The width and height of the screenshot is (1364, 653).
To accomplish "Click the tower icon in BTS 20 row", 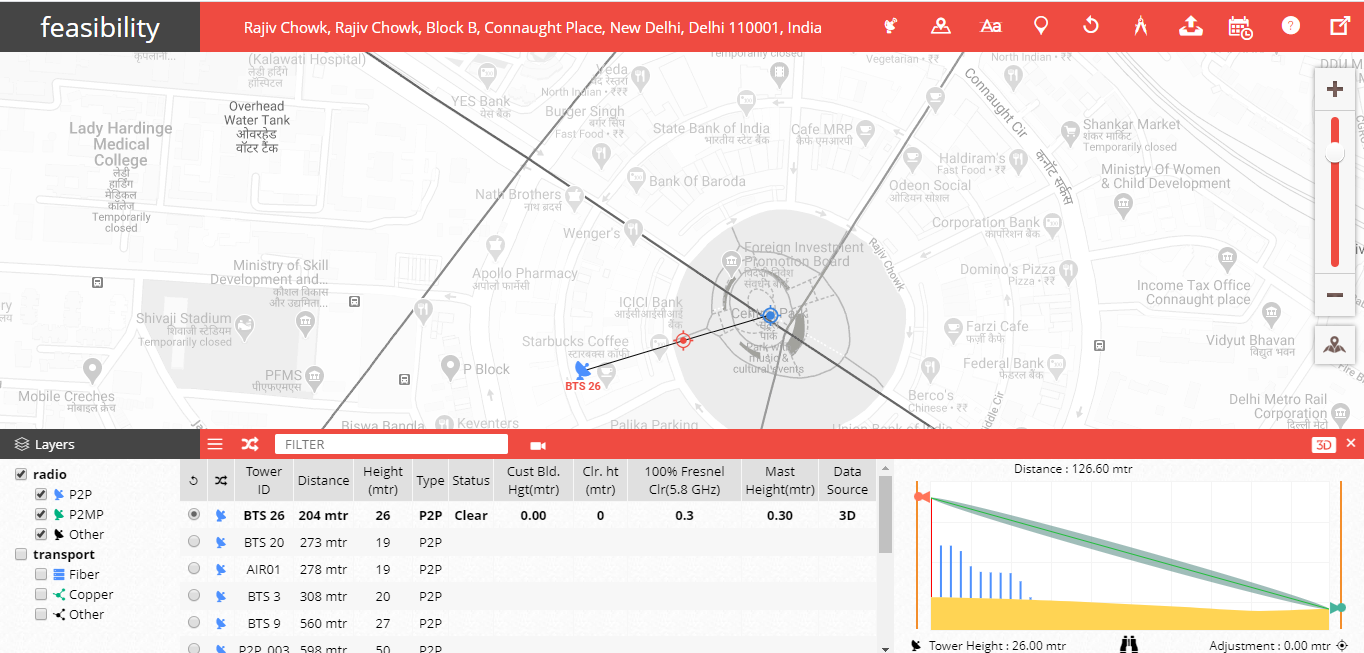I will pyautogui.click(x=221, y=542).
